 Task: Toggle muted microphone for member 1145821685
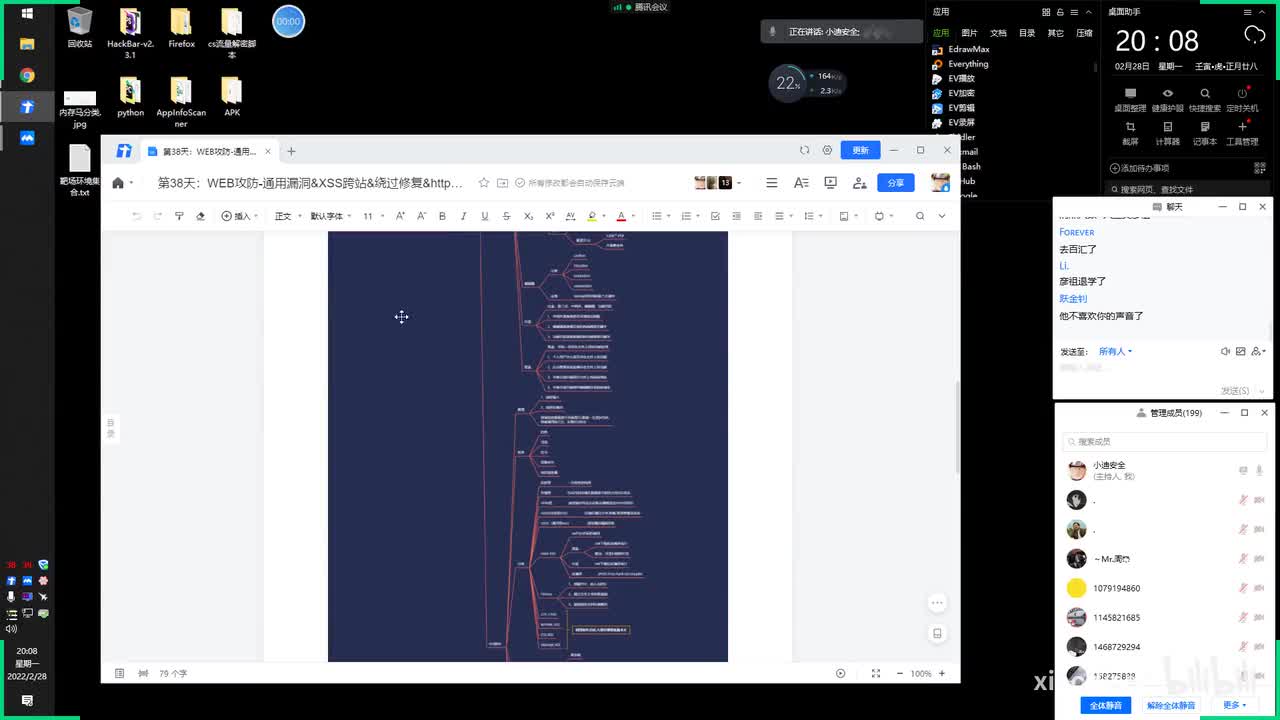click(1244, 618)
